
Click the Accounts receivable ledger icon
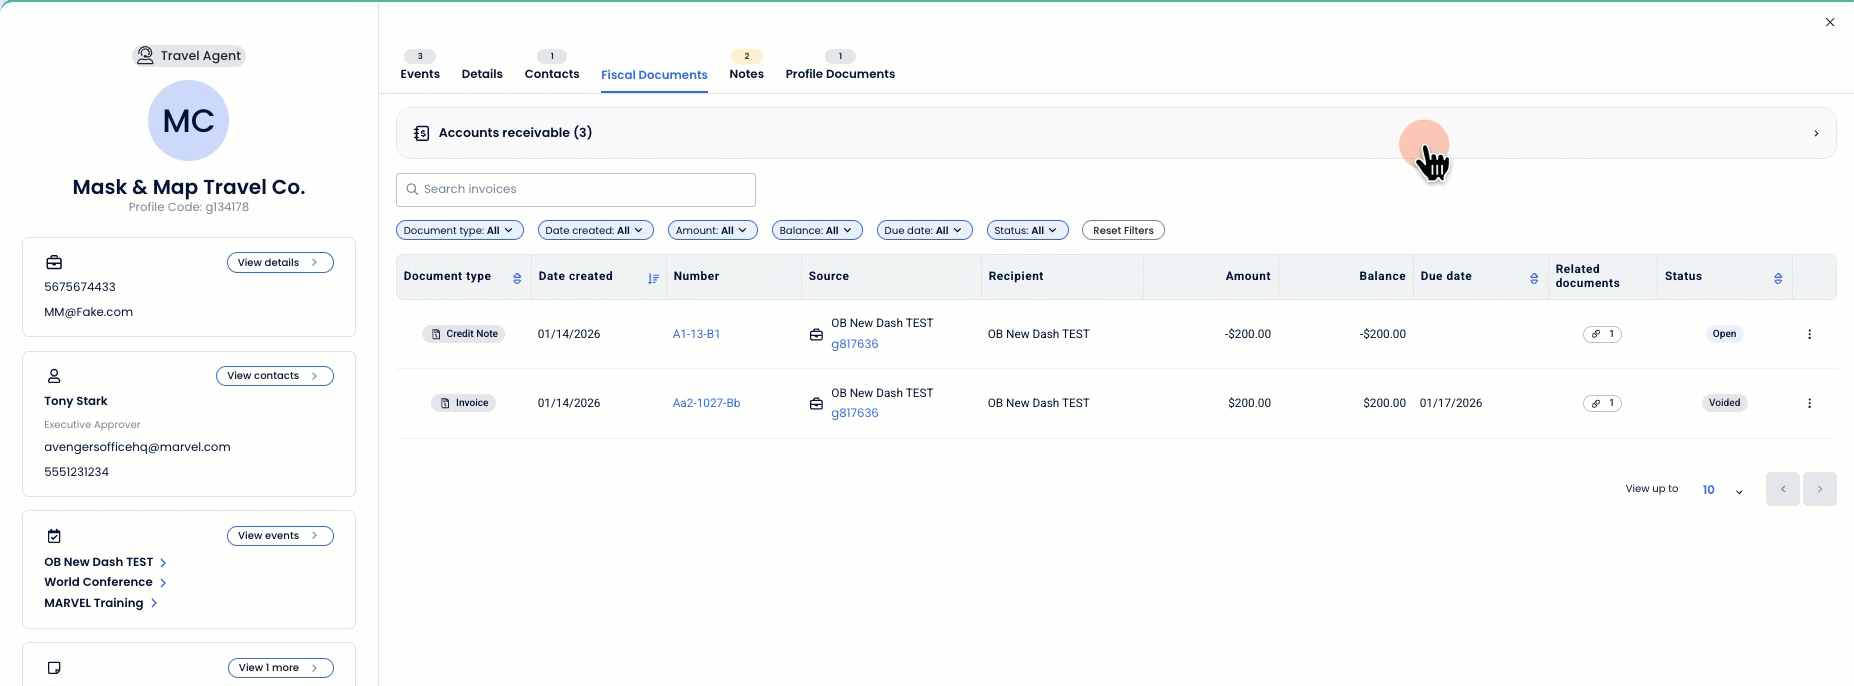pyautogui.click(x=421, y=133)
